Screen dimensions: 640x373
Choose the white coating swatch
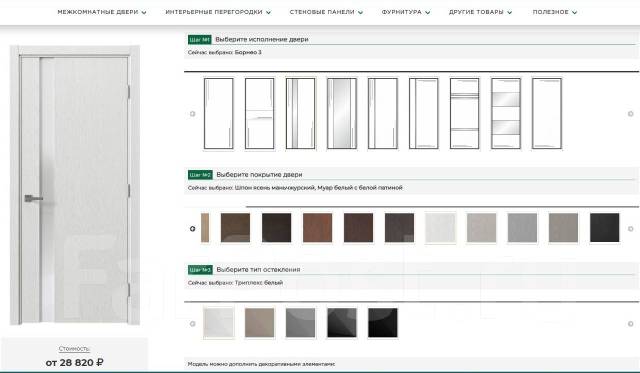point(440,228)
